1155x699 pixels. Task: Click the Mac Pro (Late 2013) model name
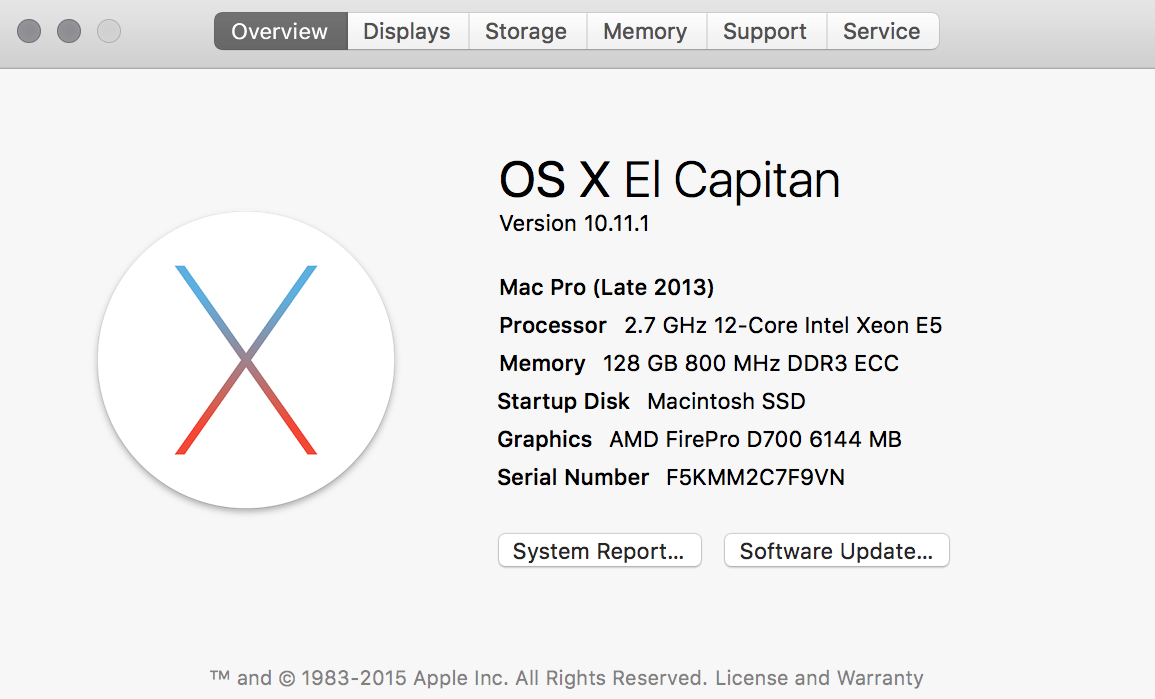[606, 288]
